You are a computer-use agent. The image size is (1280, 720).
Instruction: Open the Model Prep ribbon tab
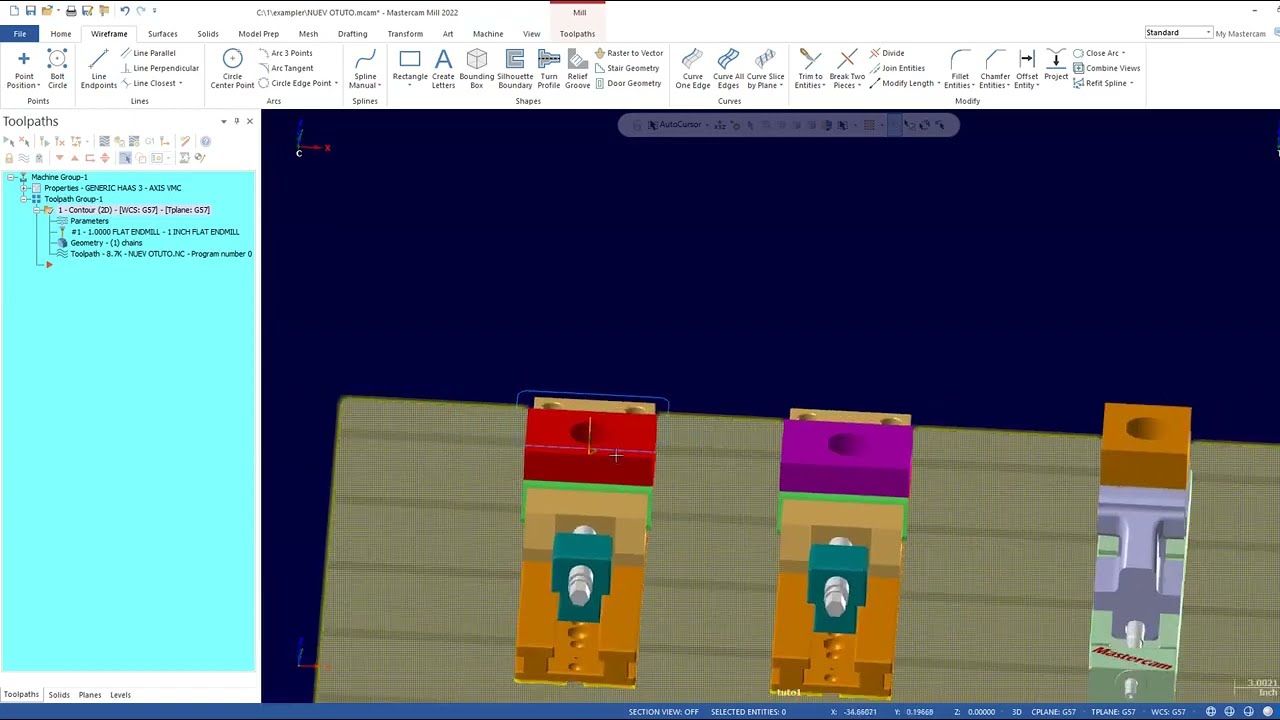258,34
